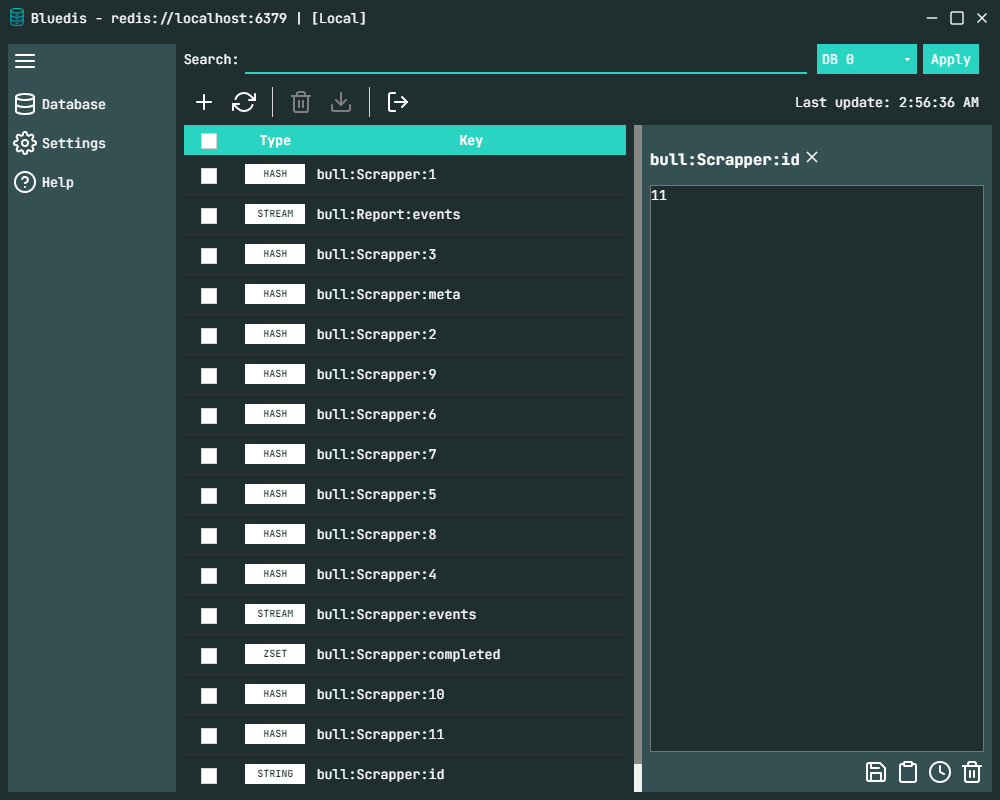Click the clock TTL icon
This screenshot has width=1000, height=800.
(940, 771)
